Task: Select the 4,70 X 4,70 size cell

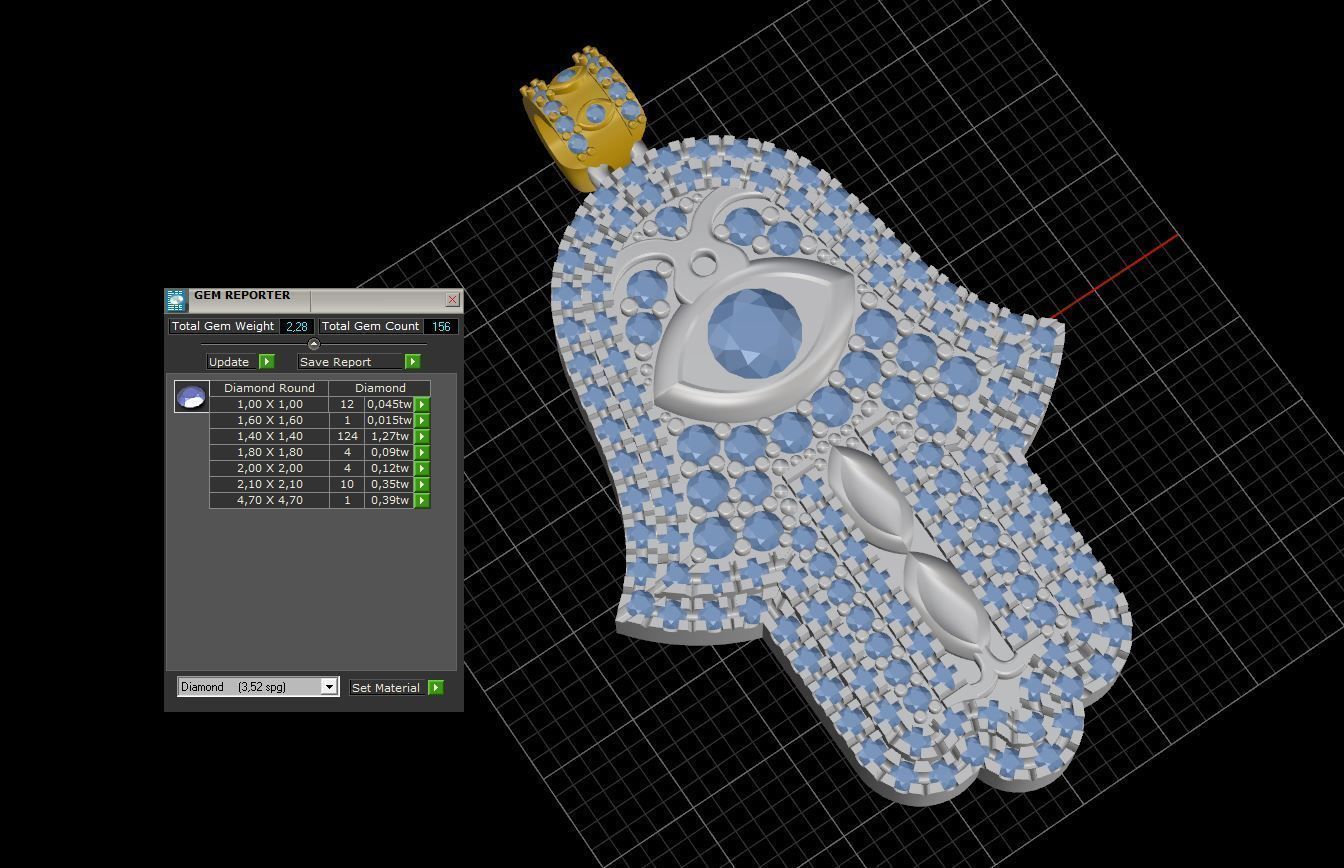Action: 269,500
